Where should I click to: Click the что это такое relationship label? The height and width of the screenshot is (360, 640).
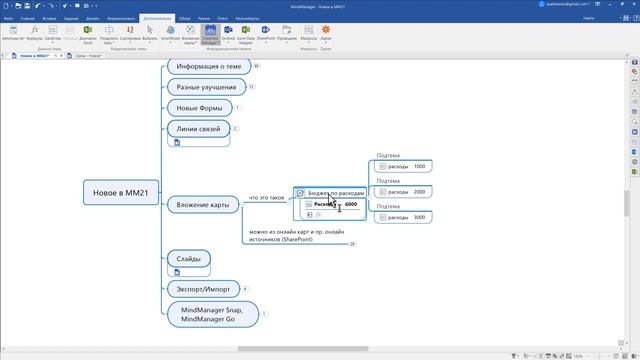(x=267, y=198)
